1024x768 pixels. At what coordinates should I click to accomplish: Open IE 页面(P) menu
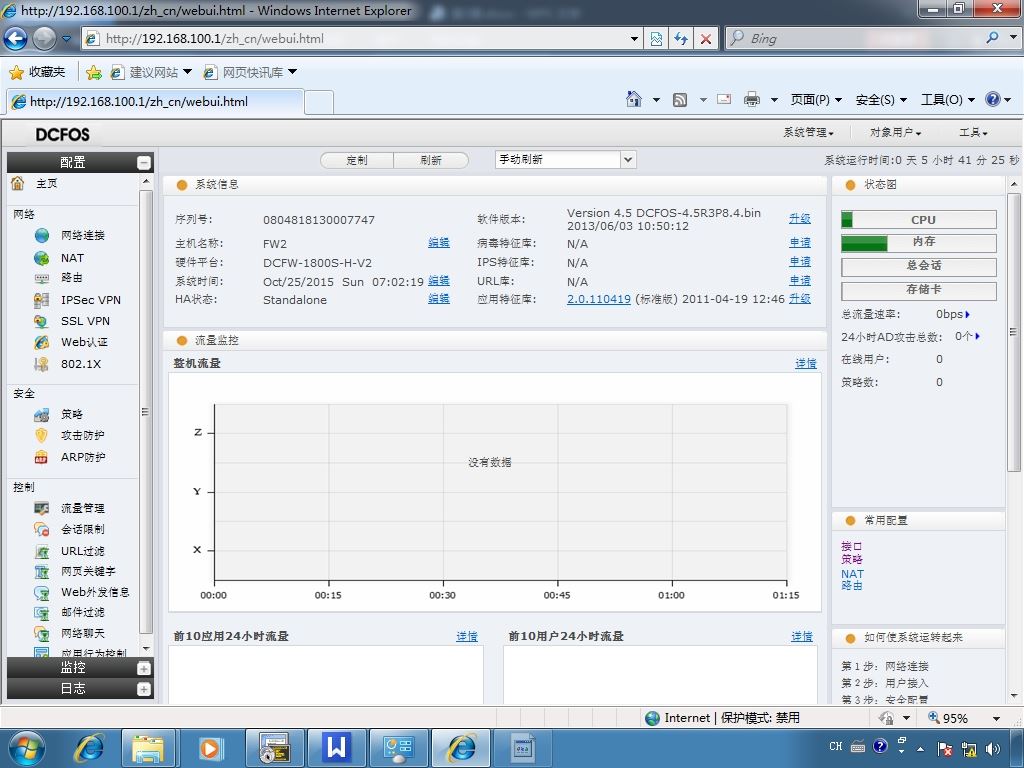click(x=816, y=99)
